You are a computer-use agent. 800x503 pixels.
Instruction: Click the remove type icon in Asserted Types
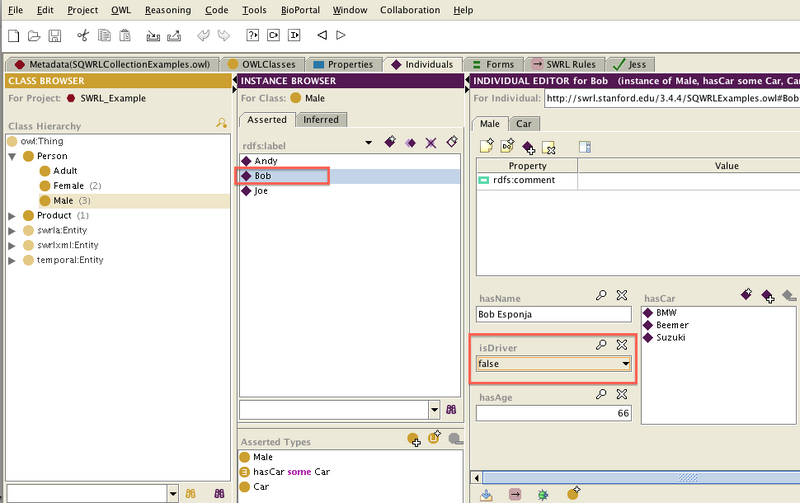coord(456,439)
